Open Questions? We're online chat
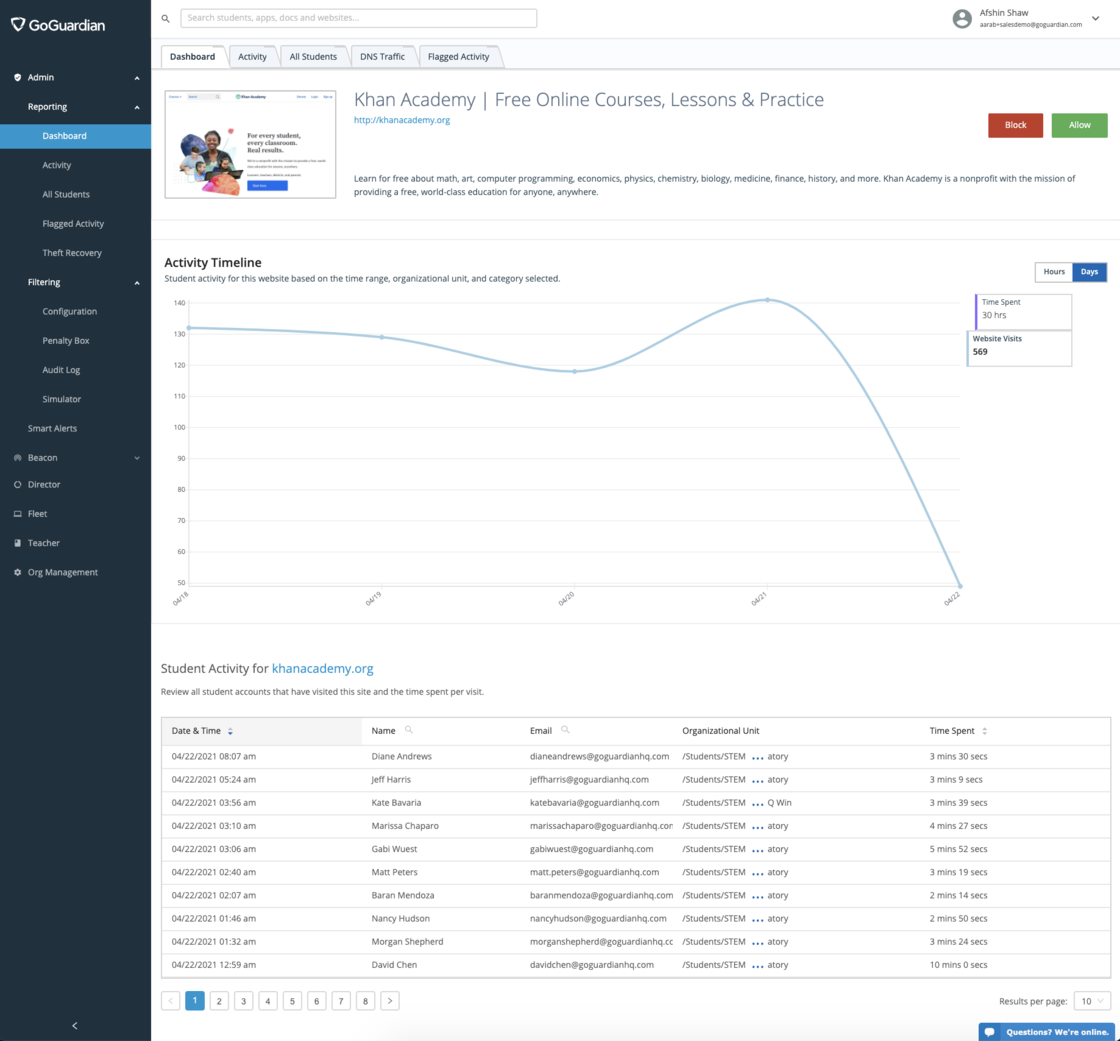Screen dimensions: 1120x1041 (1046, 1032)
